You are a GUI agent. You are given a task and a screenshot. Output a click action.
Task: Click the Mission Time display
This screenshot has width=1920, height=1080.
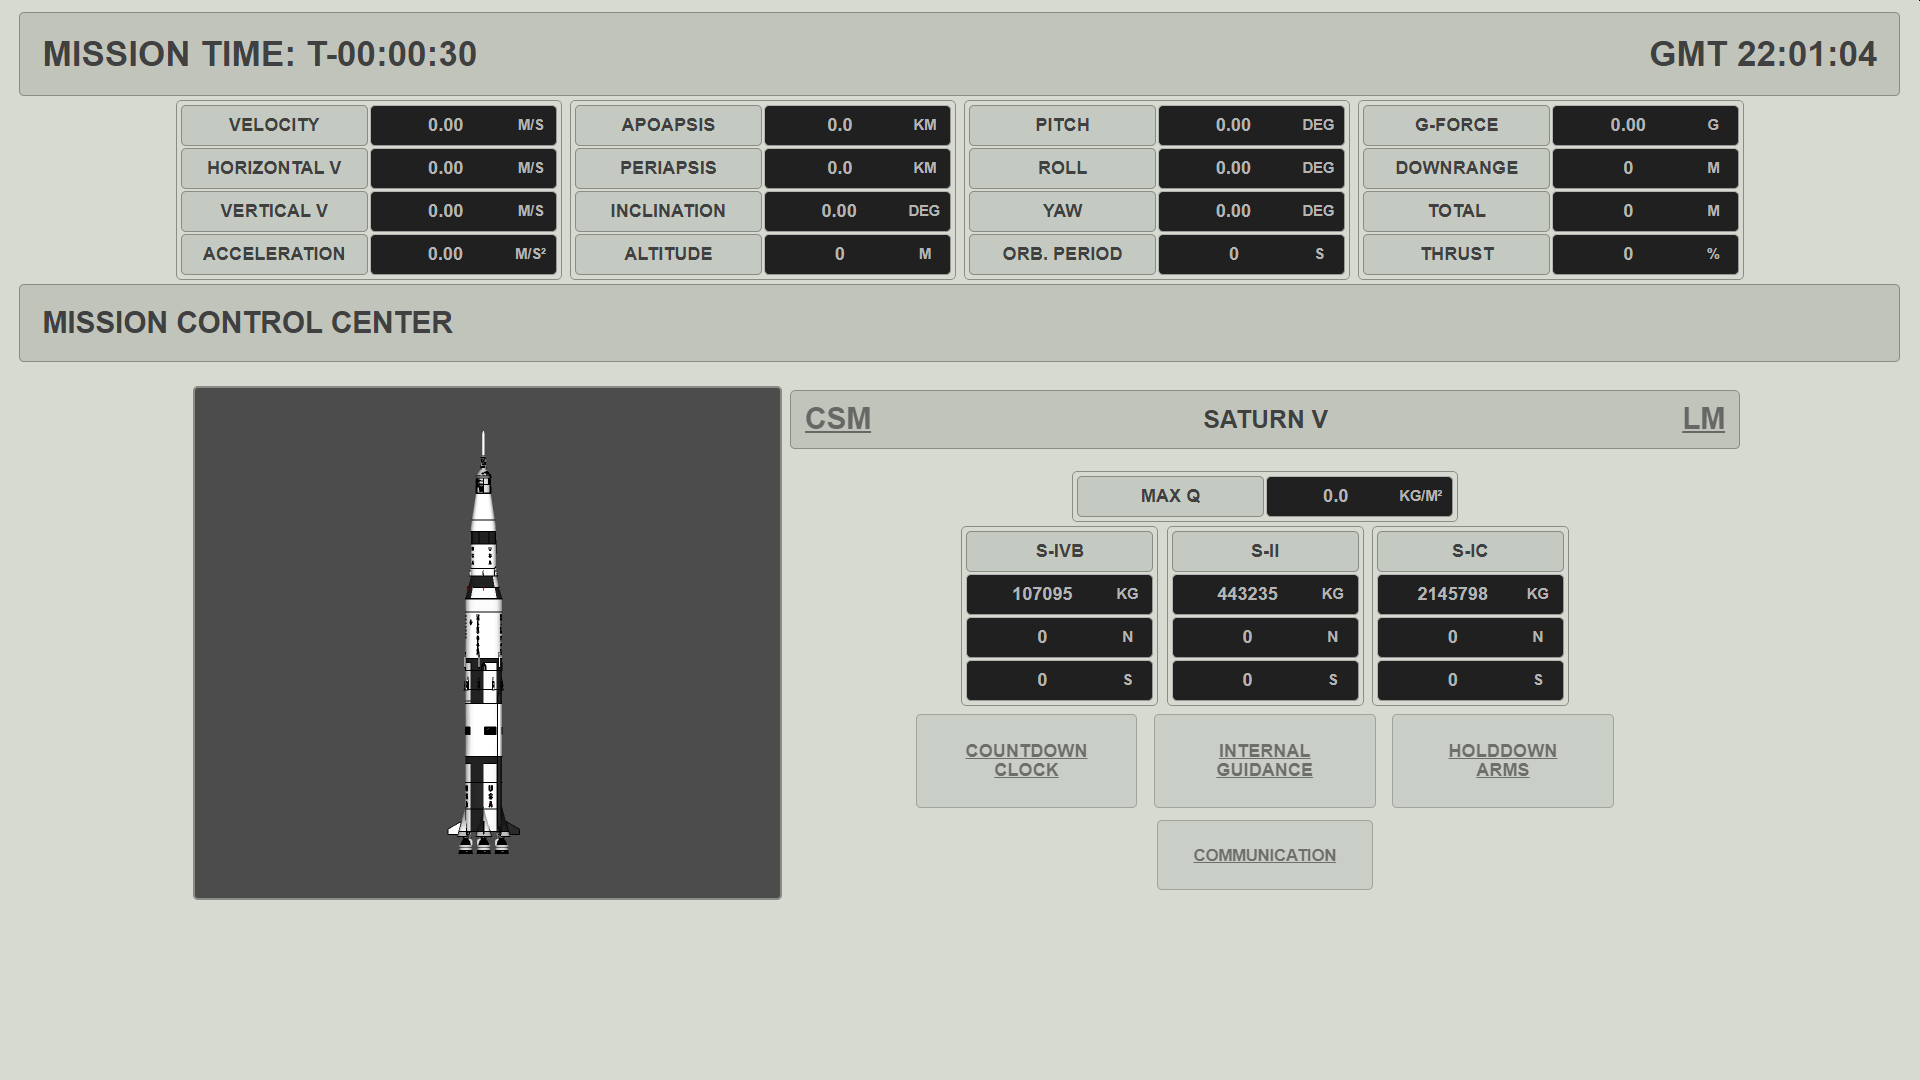pyautogui.click(x=260, y=54)
